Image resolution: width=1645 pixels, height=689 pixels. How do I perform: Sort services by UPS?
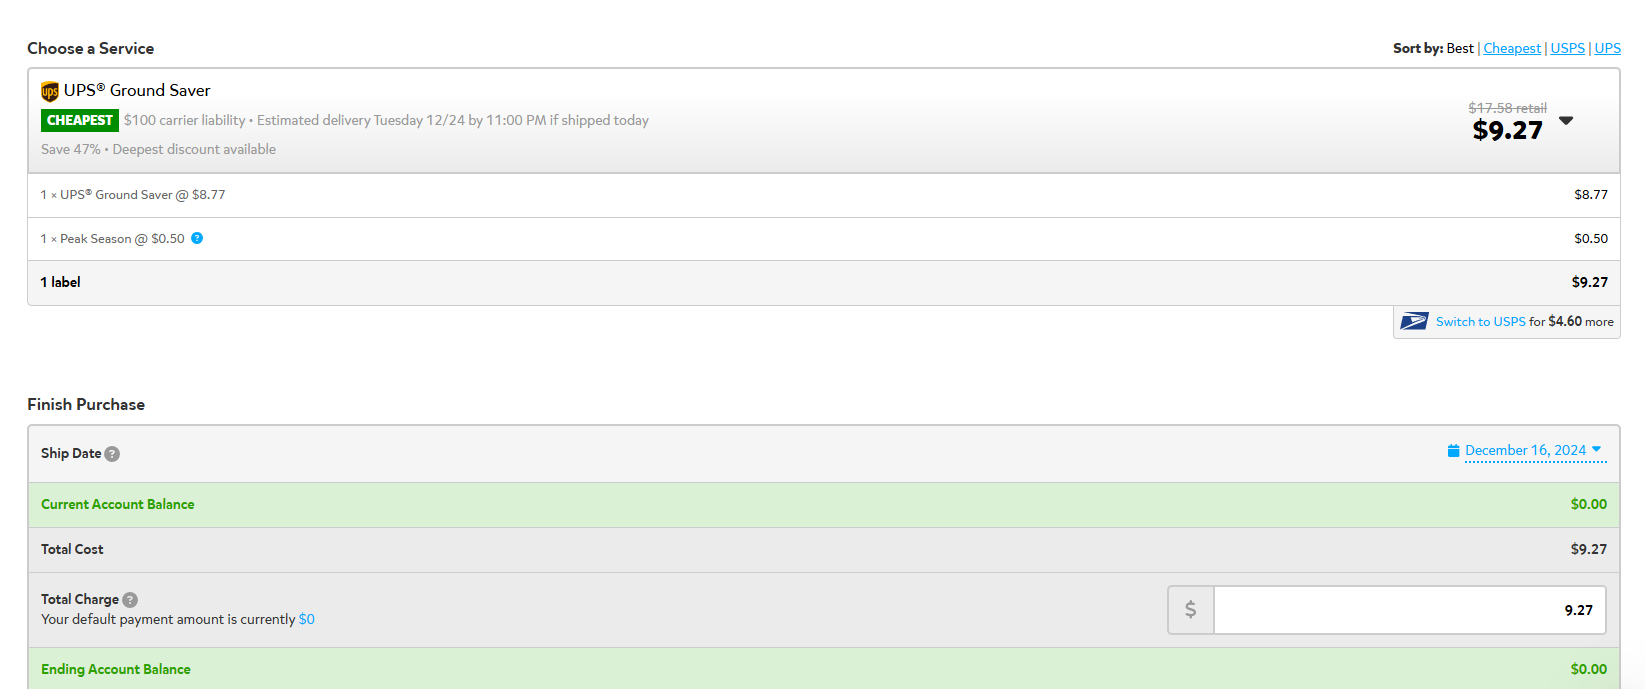[x=1607, y=48]
